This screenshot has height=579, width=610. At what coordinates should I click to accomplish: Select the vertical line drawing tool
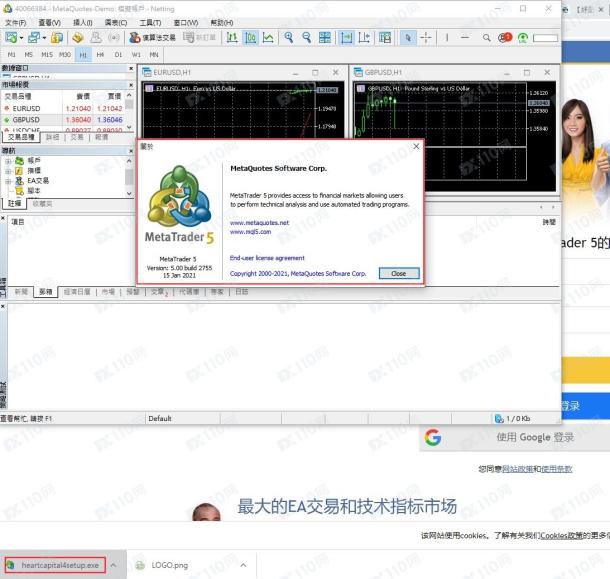click(447, 38)
